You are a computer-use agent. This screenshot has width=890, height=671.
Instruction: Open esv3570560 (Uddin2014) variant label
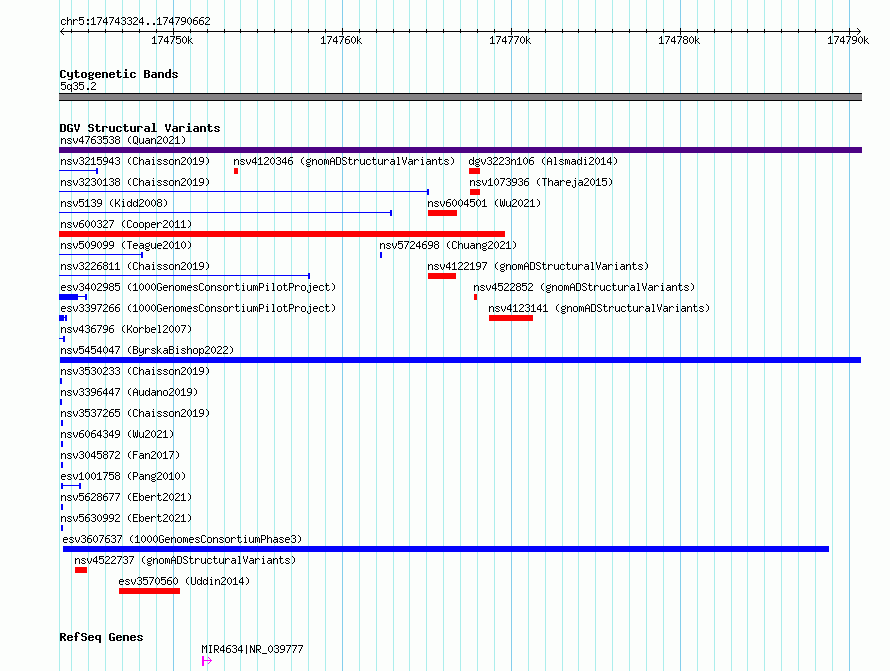tap(184, 581)
